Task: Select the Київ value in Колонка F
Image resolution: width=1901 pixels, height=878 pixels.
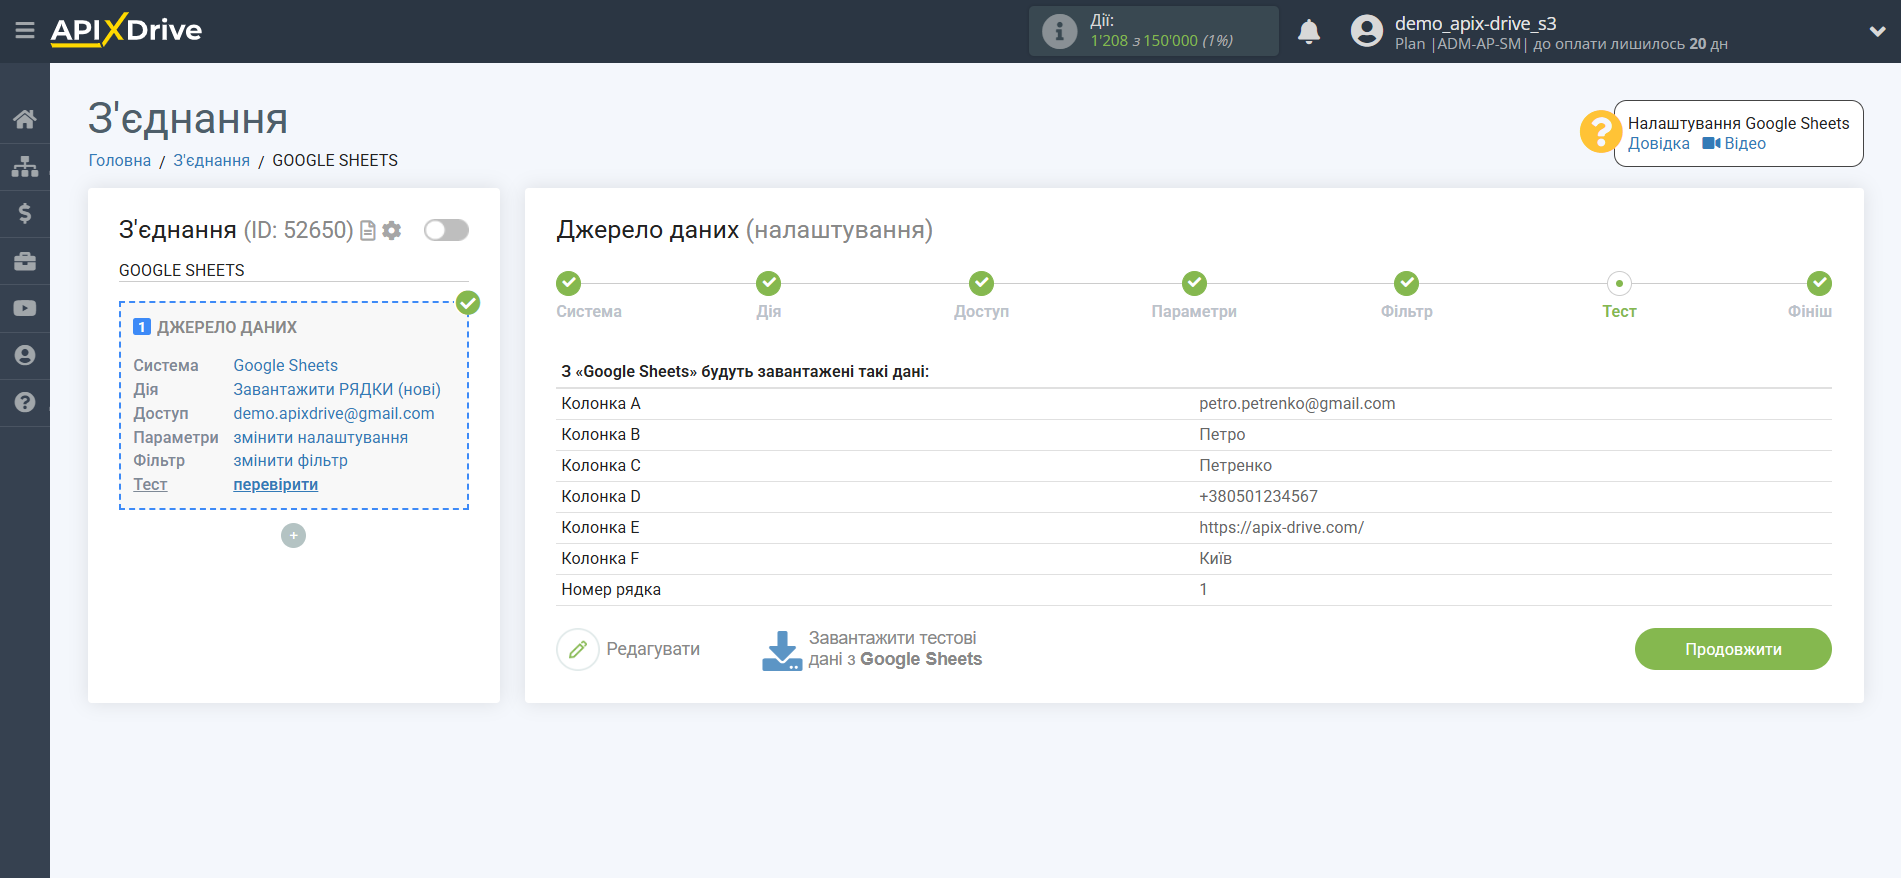Action: [x=1215, y=559]
